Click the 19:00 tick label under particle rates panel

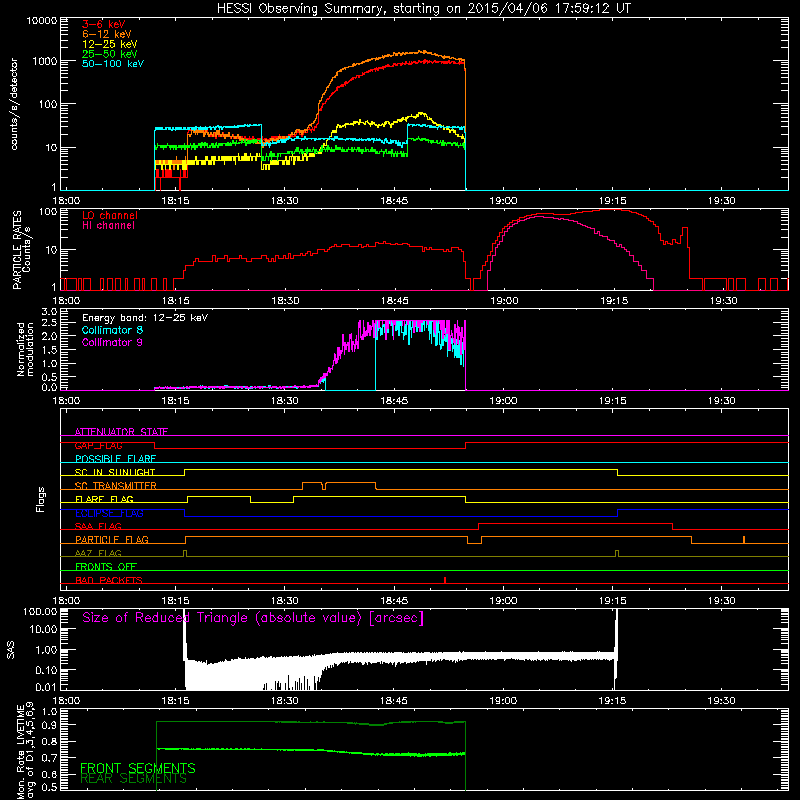coord(504,301)
